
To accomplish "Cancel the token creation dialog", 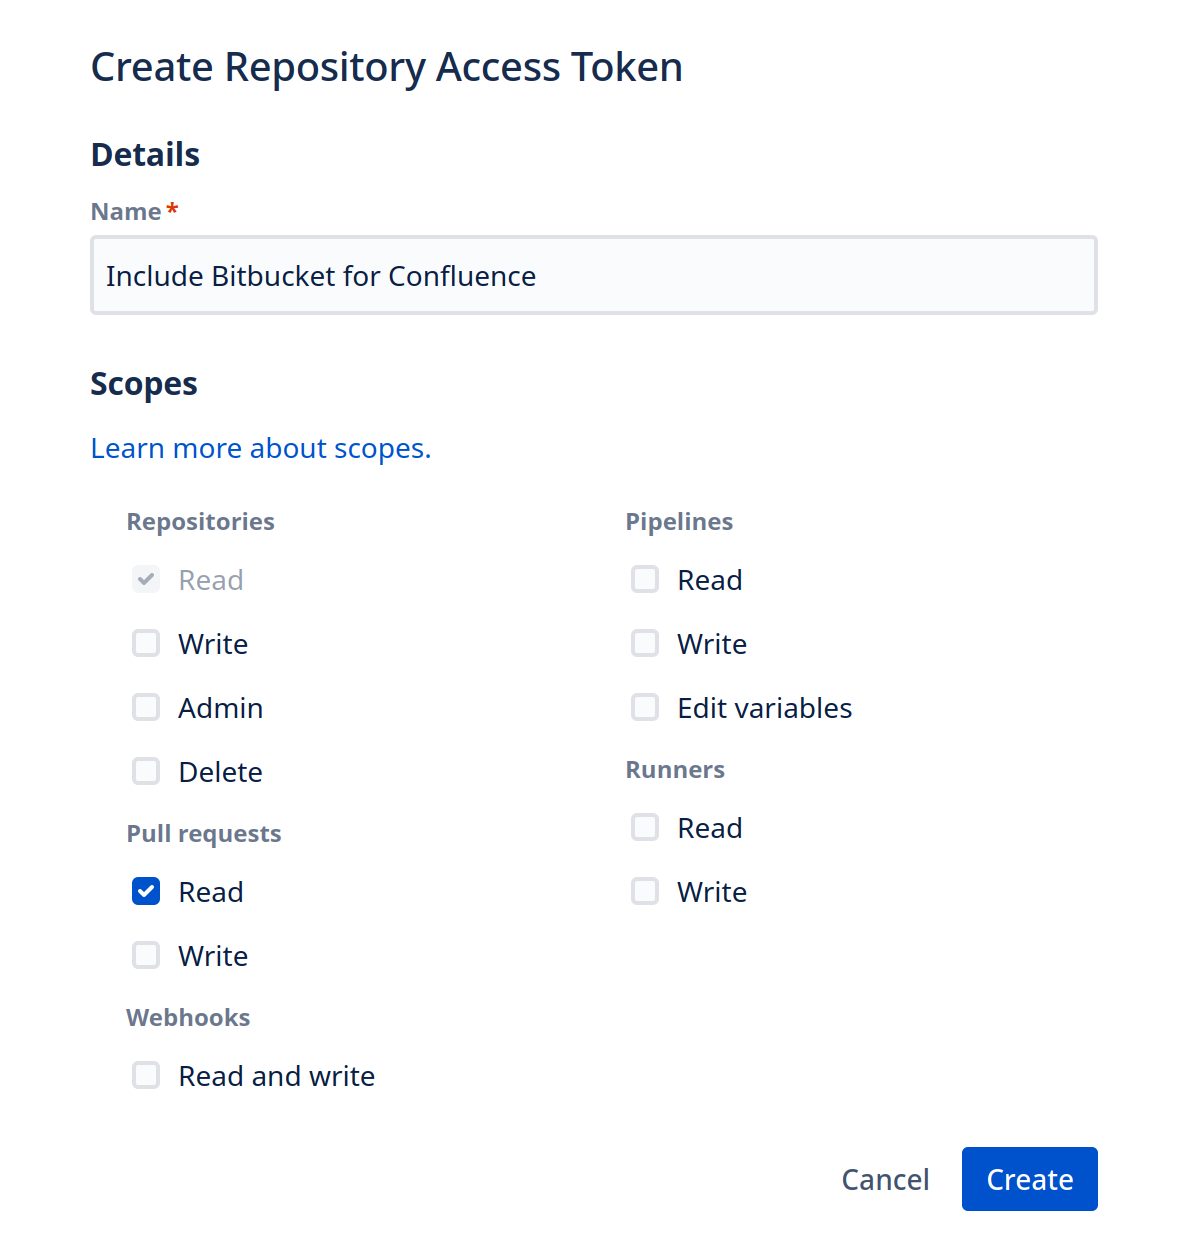I will pyautogui.click(x=885, y=1179).
